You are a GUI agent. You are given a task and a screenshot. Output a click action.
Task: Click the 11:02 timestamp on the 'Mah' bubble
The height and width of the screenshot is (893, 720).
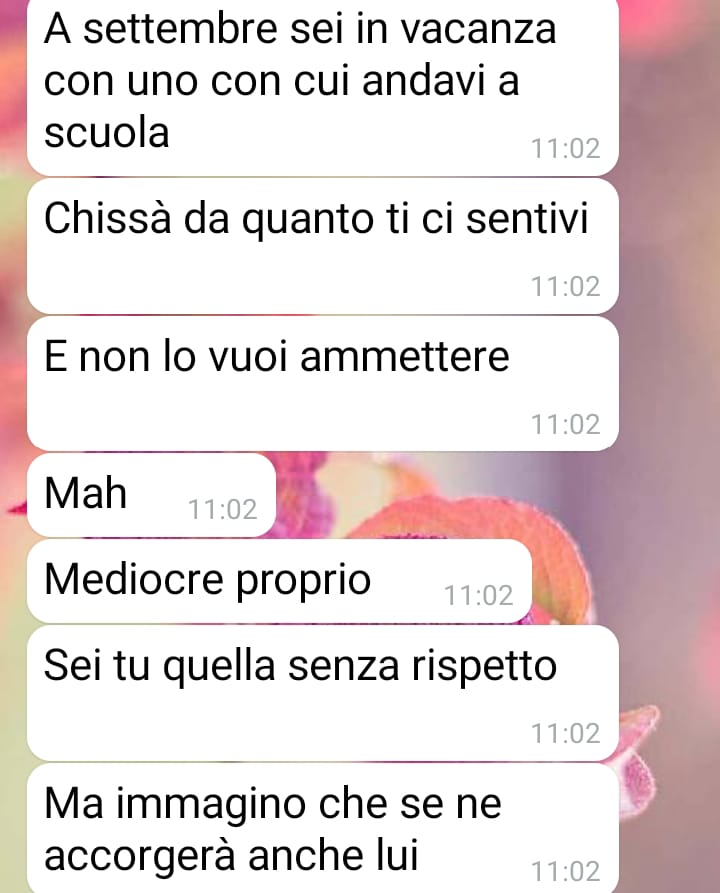(x=223, y=509)
